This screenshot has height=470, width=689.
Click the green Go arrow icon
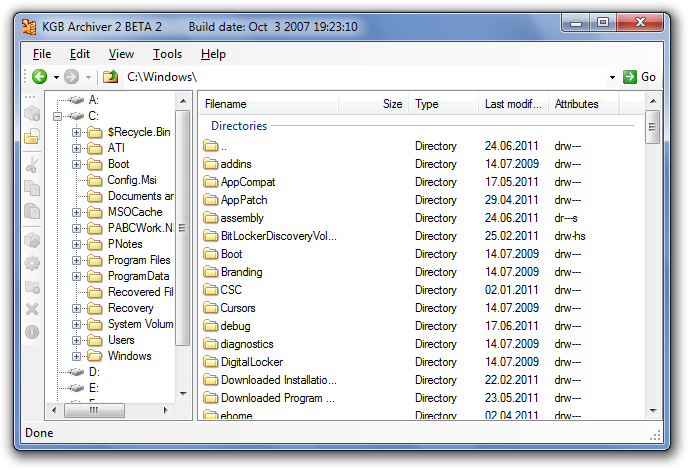pos(630,77)
